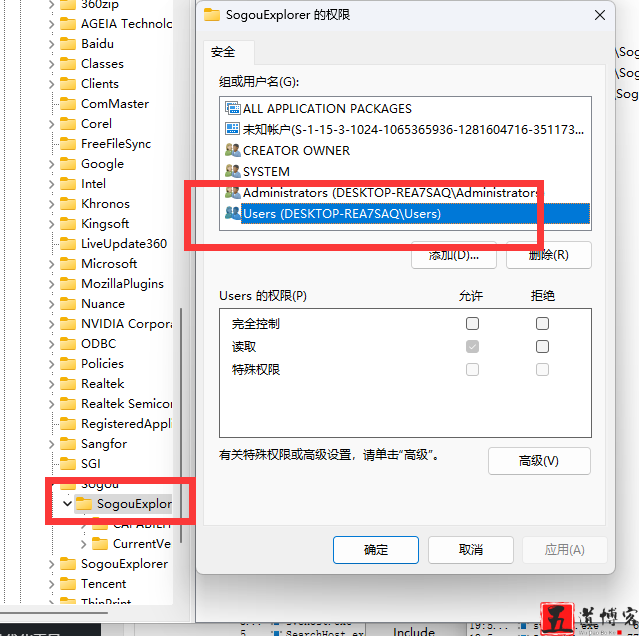Expand the AGEIA Technologies key
639x636 pixels.
click(51, 24)
